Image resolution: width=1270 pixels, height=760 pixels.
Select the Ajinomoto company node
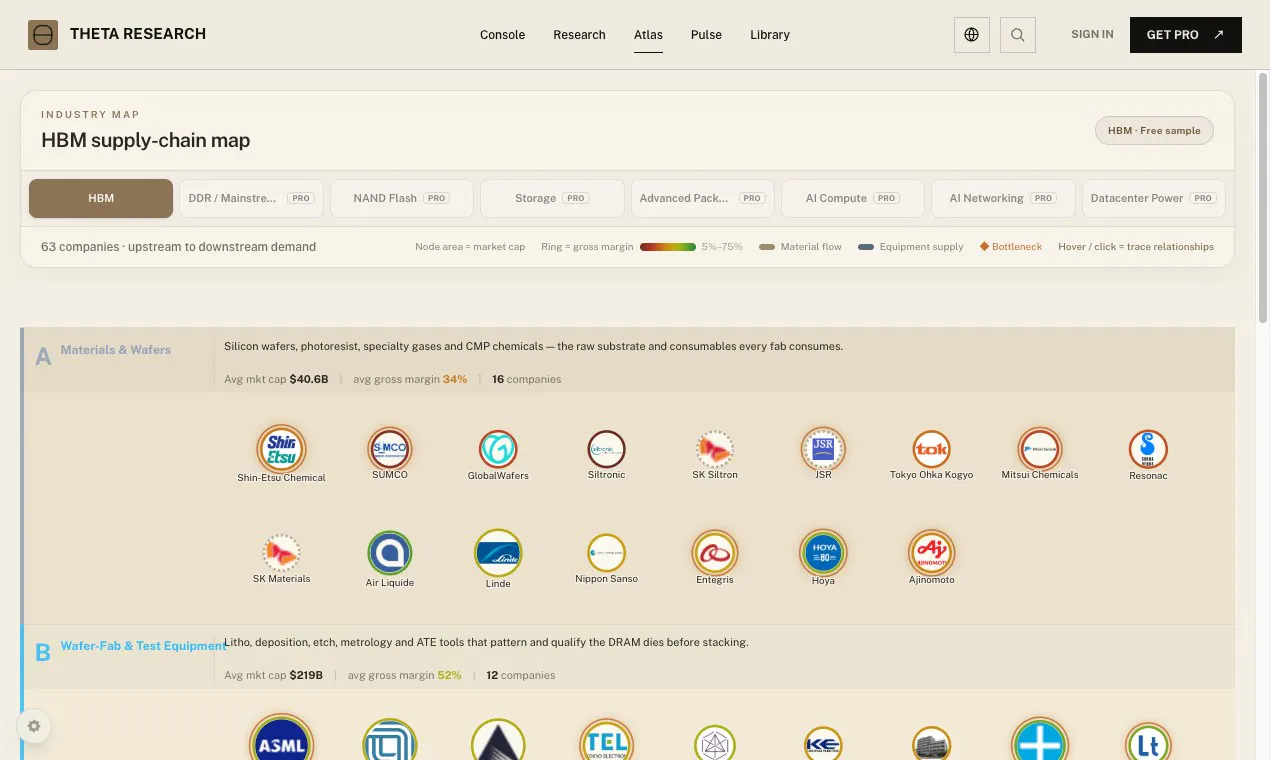931,553
